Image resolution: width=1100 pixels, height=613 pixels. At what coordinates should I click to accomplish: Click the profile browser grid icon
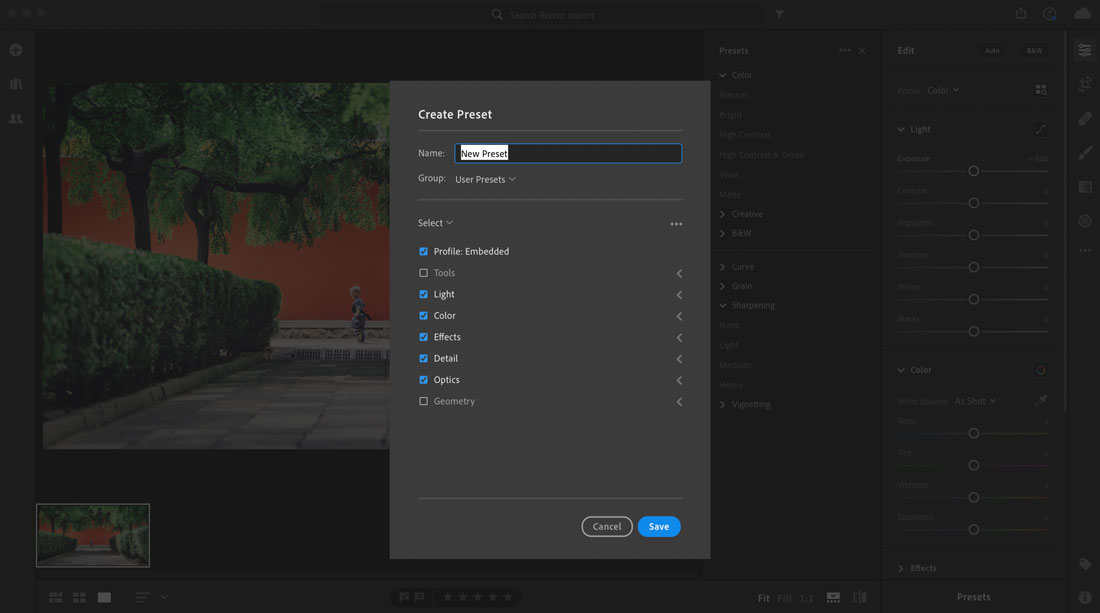pos(1041,90)
